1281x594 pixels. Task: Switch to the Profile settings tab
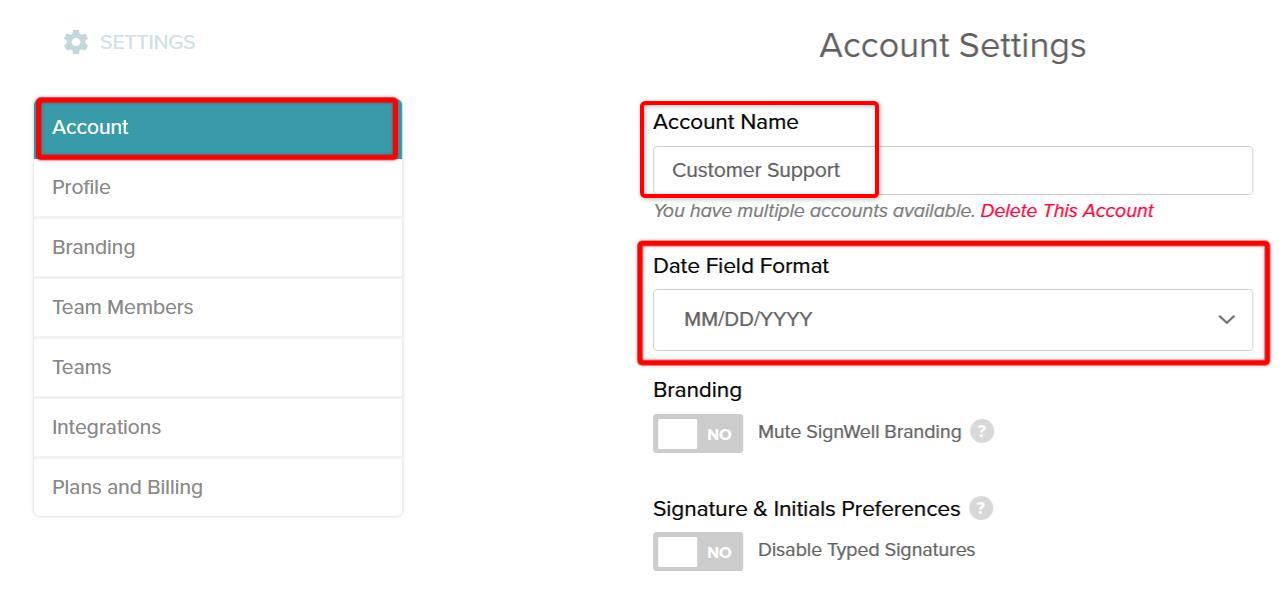(218, 188)
